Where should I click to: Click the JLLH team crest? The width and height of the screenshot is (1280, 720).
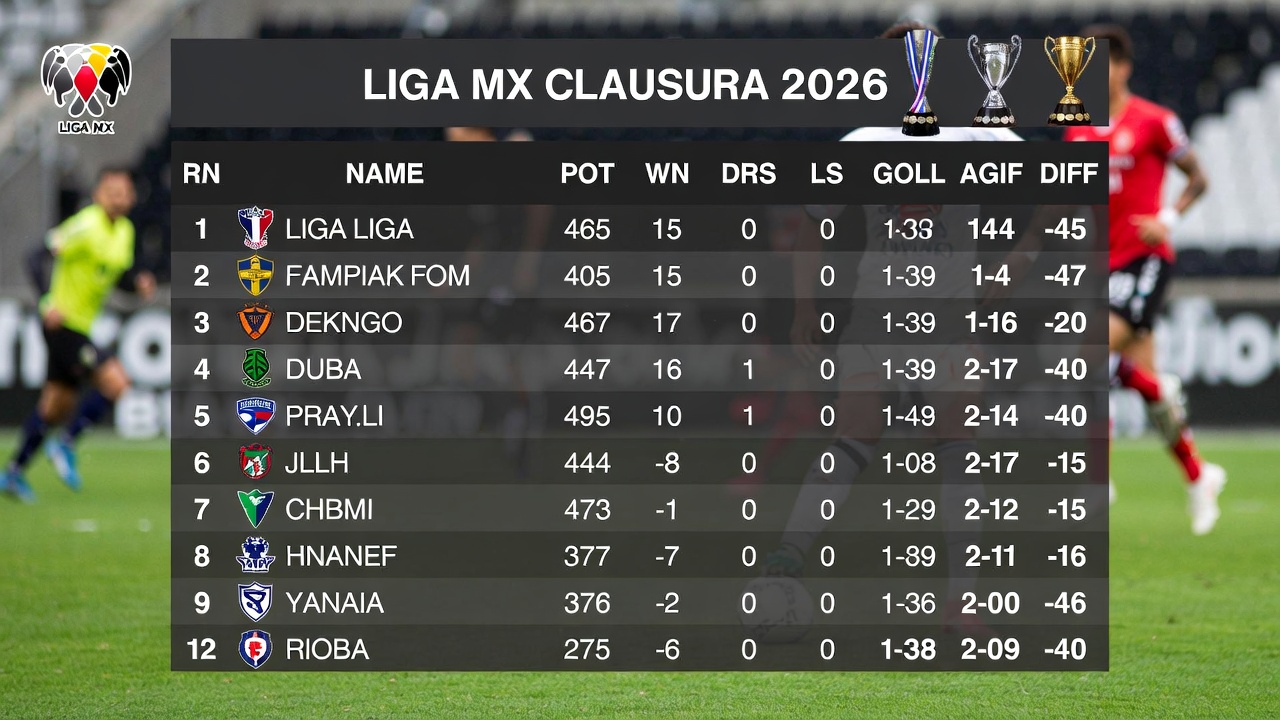(255, 462)
